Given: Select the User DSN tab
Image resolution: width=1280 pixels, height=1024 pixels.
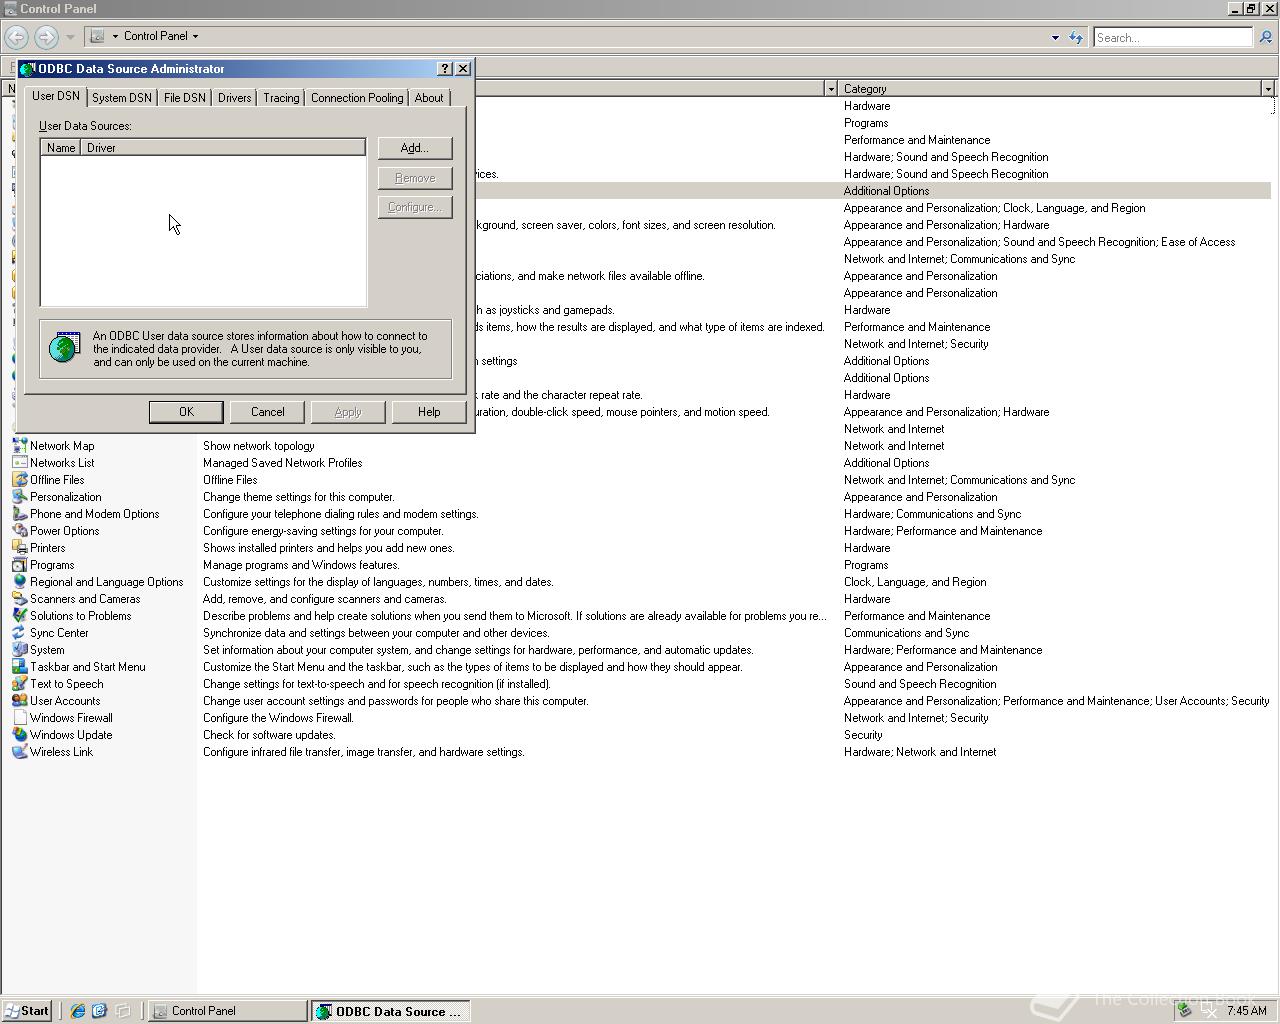Looking at the screenshot, I should (56, 96).
